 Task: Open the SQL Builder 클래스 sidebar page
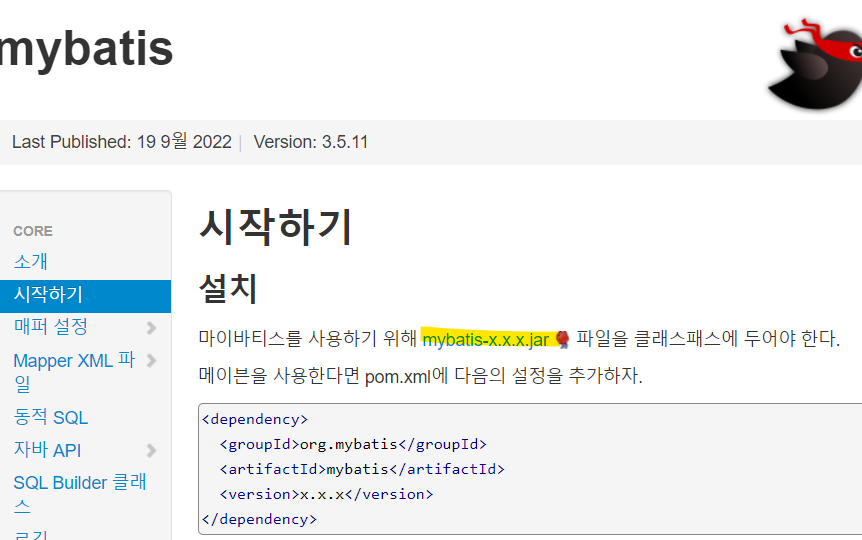(x=80, y=494)
